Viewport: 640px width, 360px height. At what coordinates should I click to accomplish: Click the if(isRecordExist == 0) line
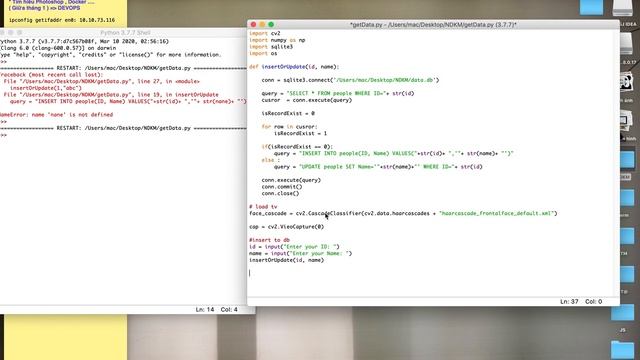pos(297,147)
